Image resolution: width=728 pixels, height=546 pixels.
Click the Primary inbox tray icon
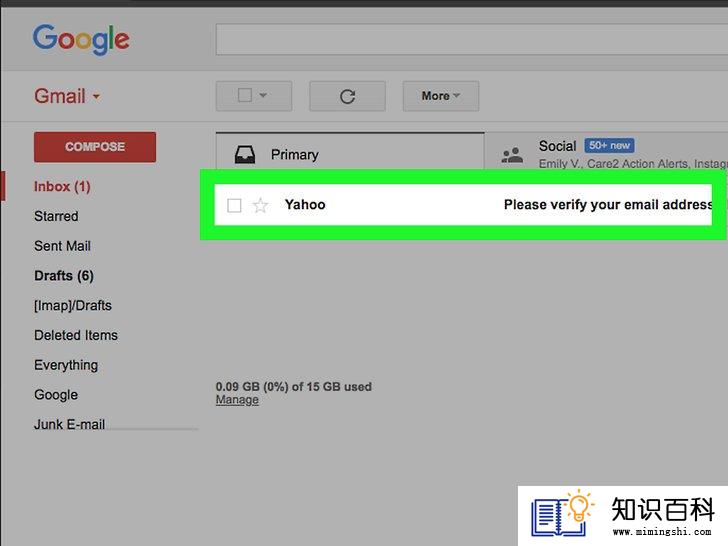(x=245, y=155)
